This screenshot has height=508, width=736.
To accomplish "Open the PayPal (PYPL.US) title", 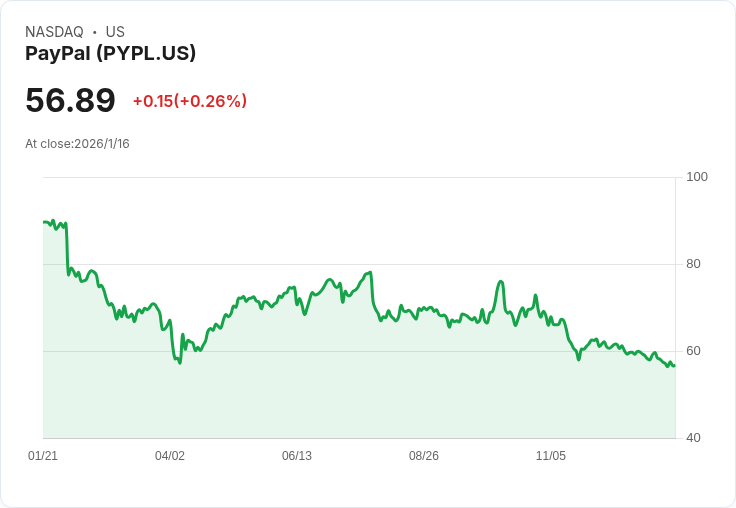I will [x=110, y=53].
